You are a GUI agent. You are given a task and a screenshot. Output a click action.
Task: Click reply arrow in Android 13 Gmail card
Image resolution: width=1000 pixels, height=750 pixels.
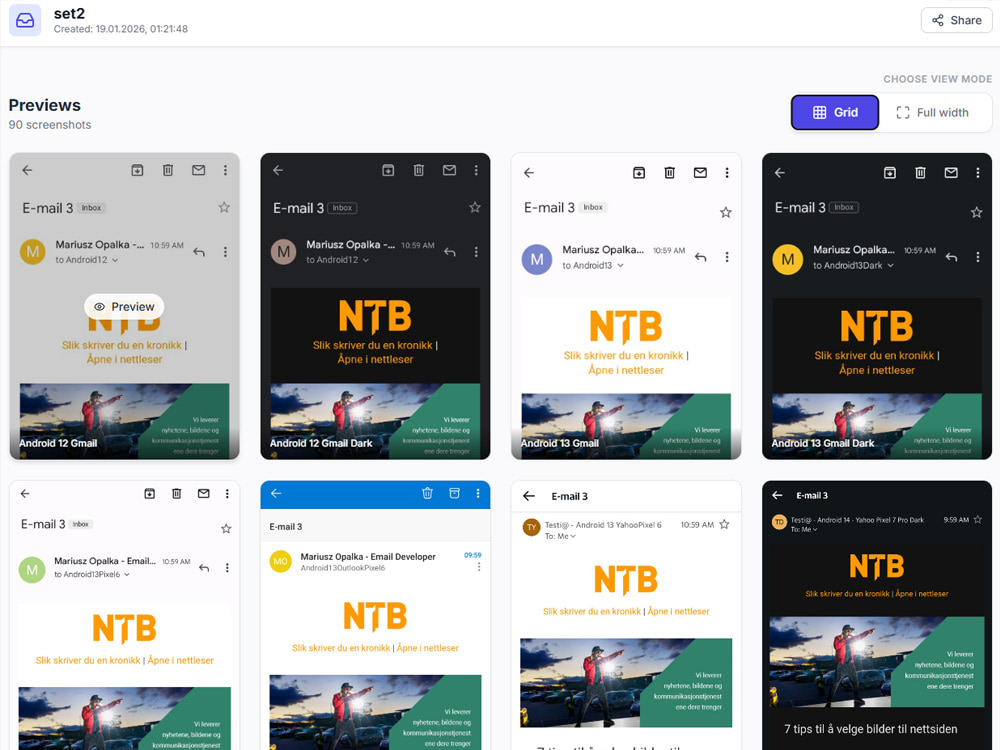click(701, 257)
